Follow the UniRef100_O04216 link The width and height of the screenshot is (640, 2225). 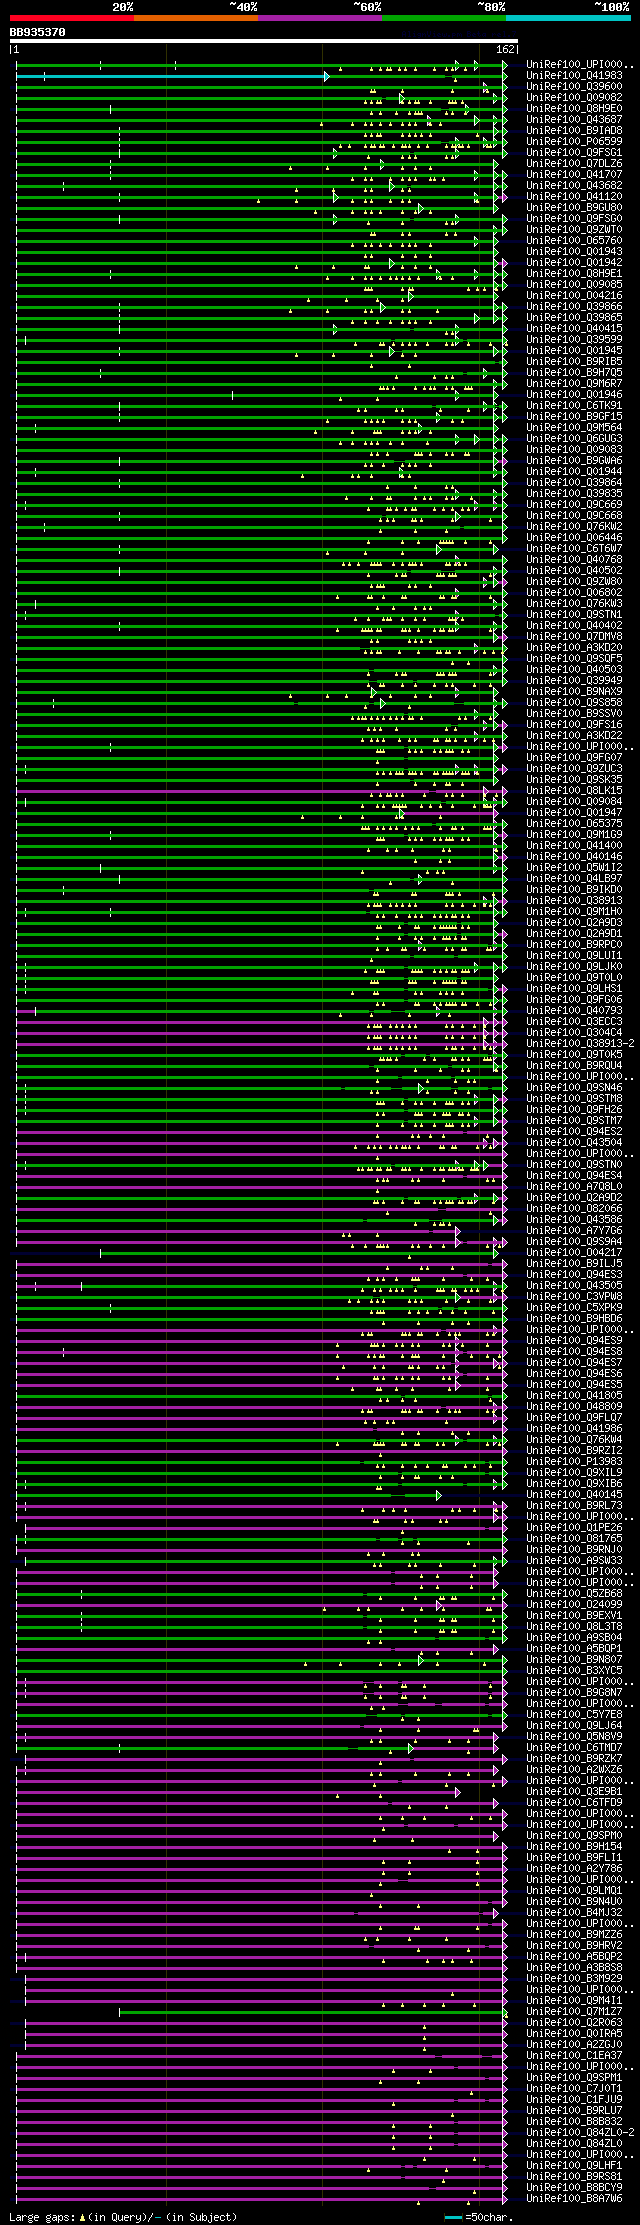(574, 296)
